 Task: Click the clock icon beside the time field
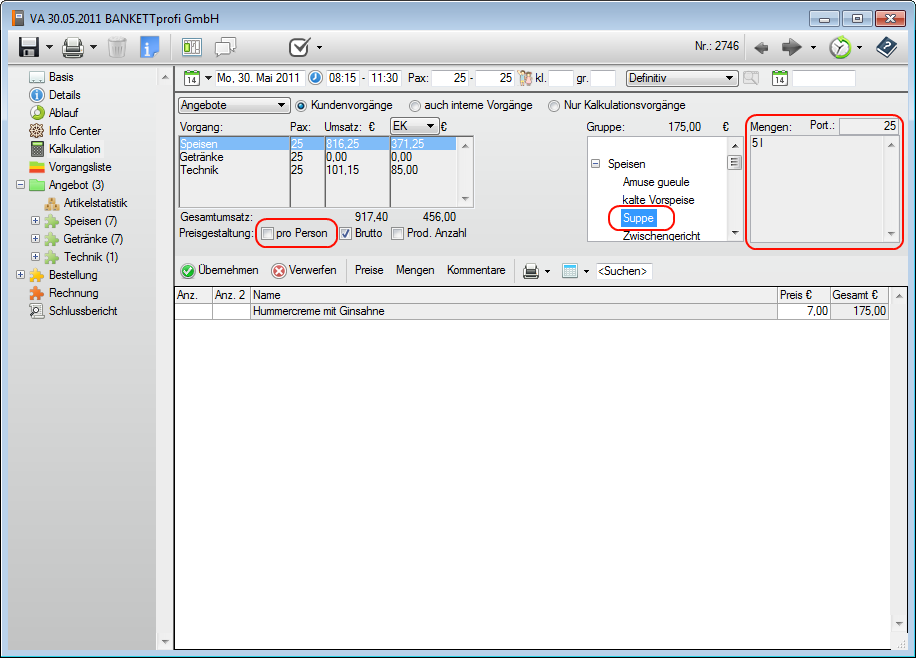coord(315,78)
